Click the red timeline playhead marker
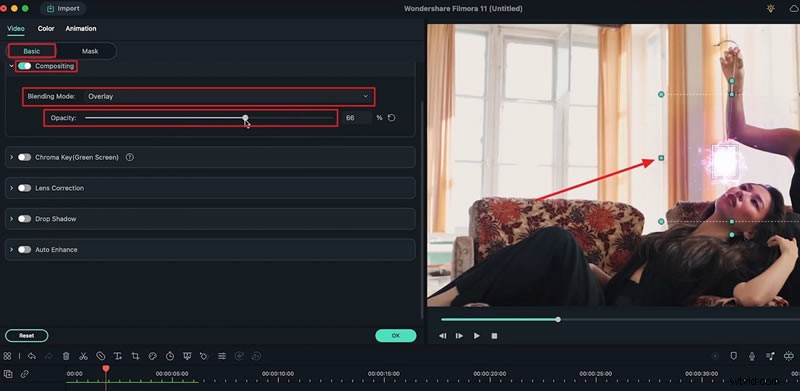Viewport: 800px width, 391px height. click(x=106, y=369)
